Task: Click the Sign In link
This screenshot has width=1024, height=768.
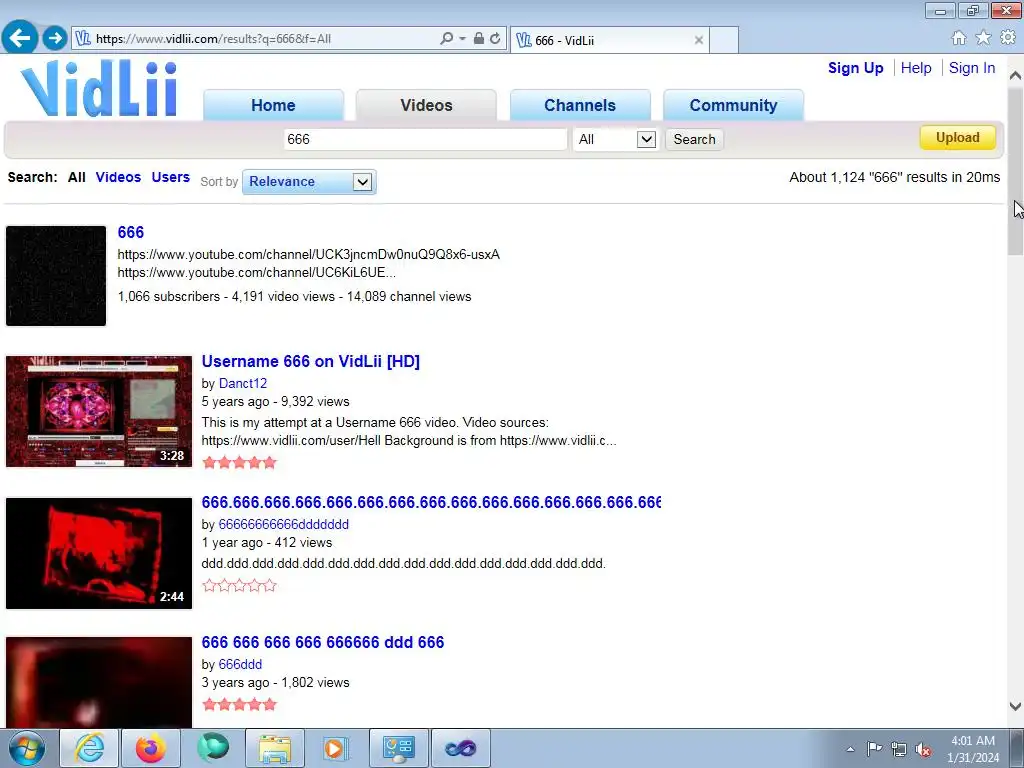Action: coord(972,68)
